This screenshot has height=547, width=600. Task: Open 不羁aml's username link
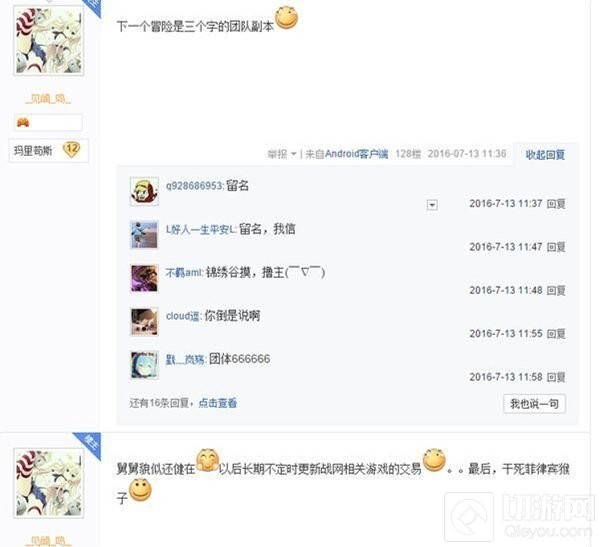pos(184,273)
